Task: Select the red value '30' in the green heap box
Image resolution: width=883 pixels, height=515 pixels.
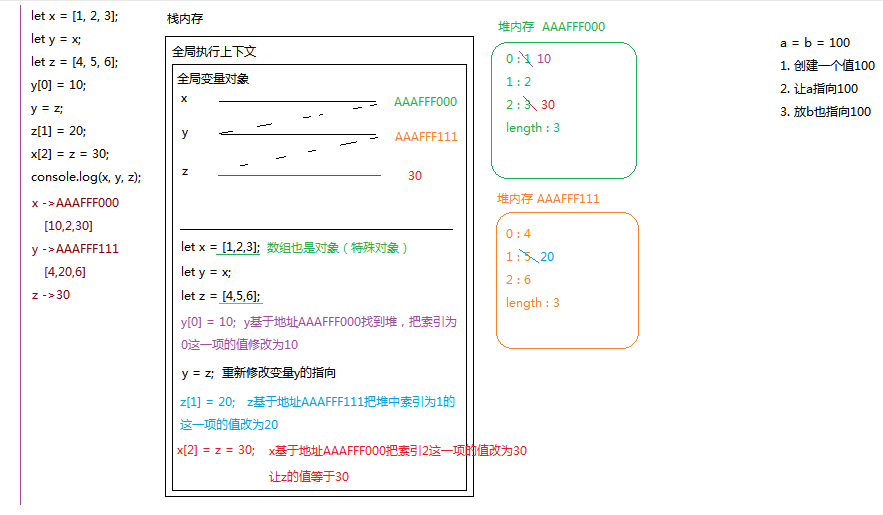Action: (x=548, y=105)
